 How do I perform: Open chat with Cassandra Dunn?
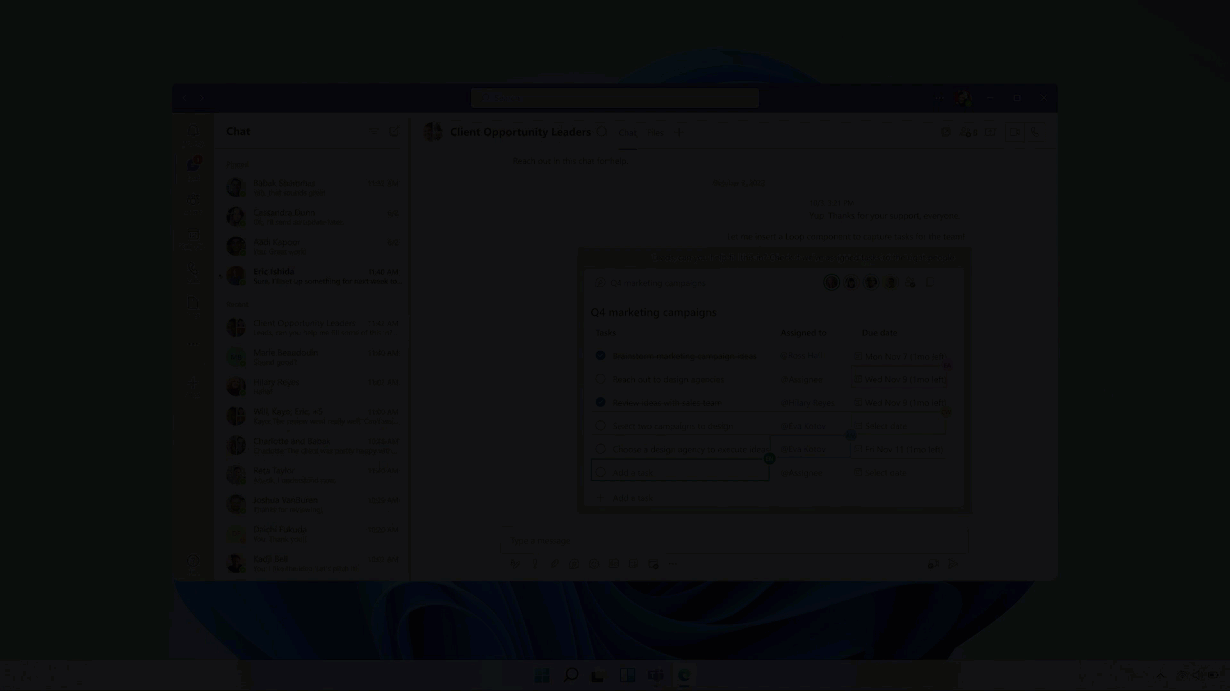click(x=313, y=217)
